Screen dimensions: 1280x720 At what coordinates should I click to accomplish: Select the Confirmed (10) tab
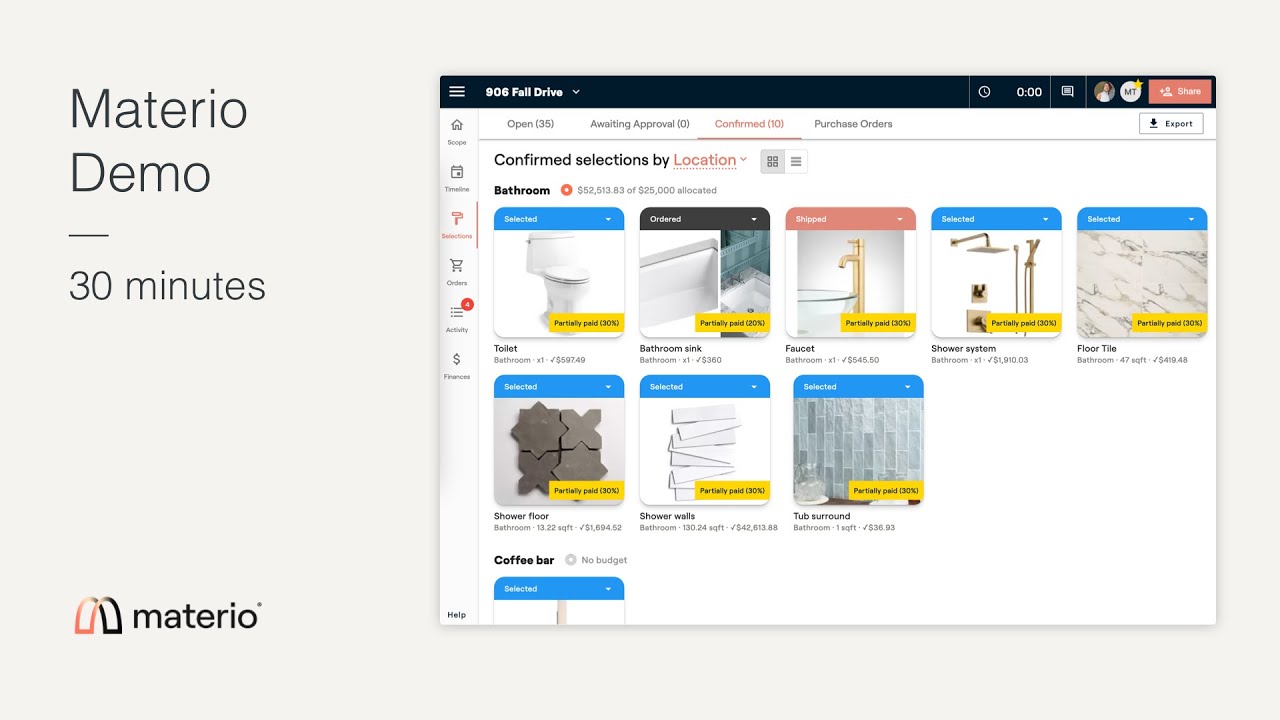(x=749, y=124)
